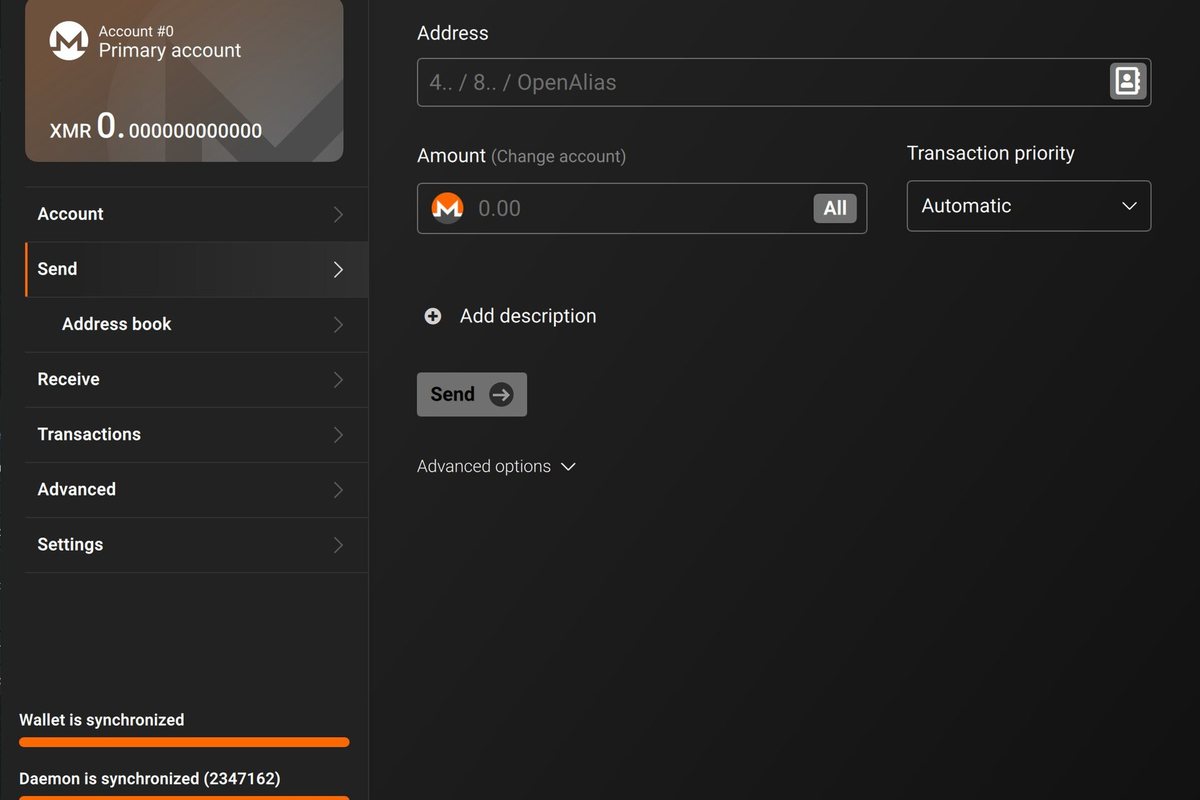Click the Send button
Viewport: 1200px width, 800px height.
(472, 394)
